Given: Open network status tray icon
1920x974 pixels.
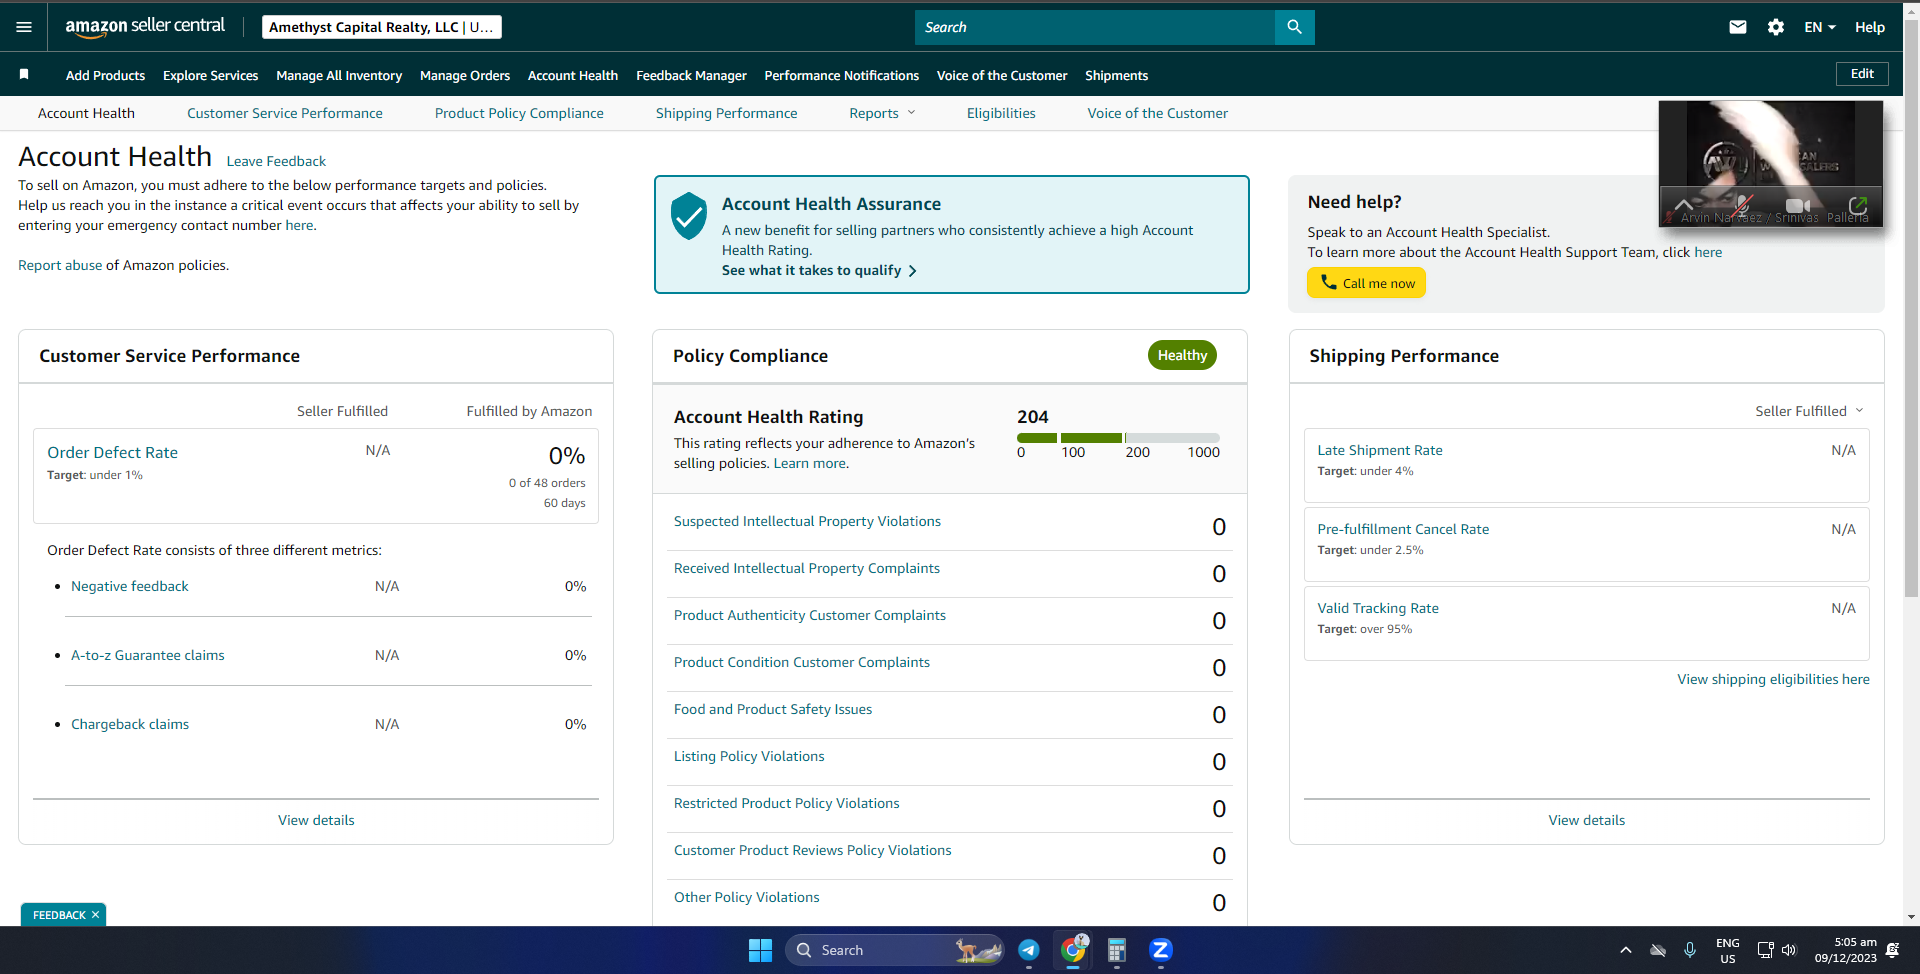Looking at the screenshot, I should click(x=1765, y=950).
